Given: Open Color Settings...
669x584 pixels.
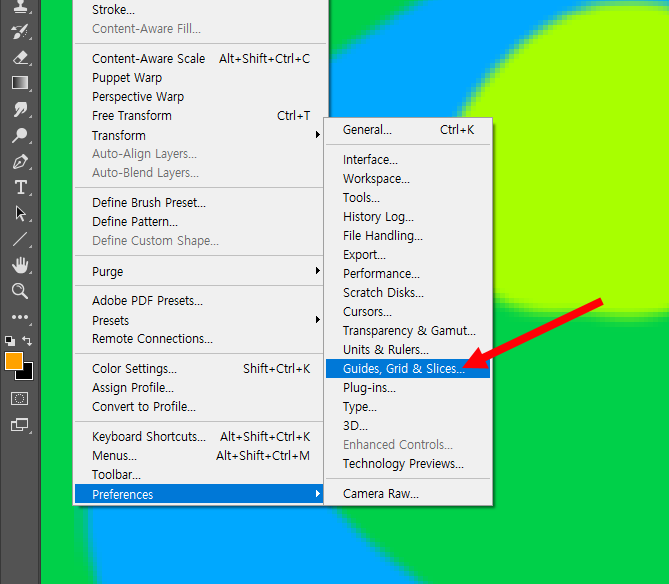Looking at the screenshot, I should tap(198, 368).
